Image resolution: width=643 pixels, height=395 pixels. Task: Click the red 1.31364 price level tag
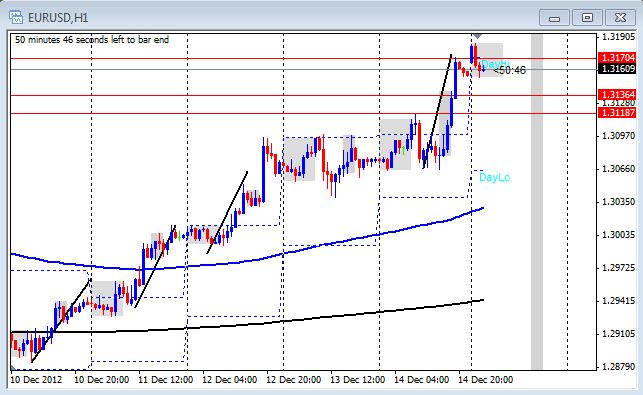coord(617,95)
